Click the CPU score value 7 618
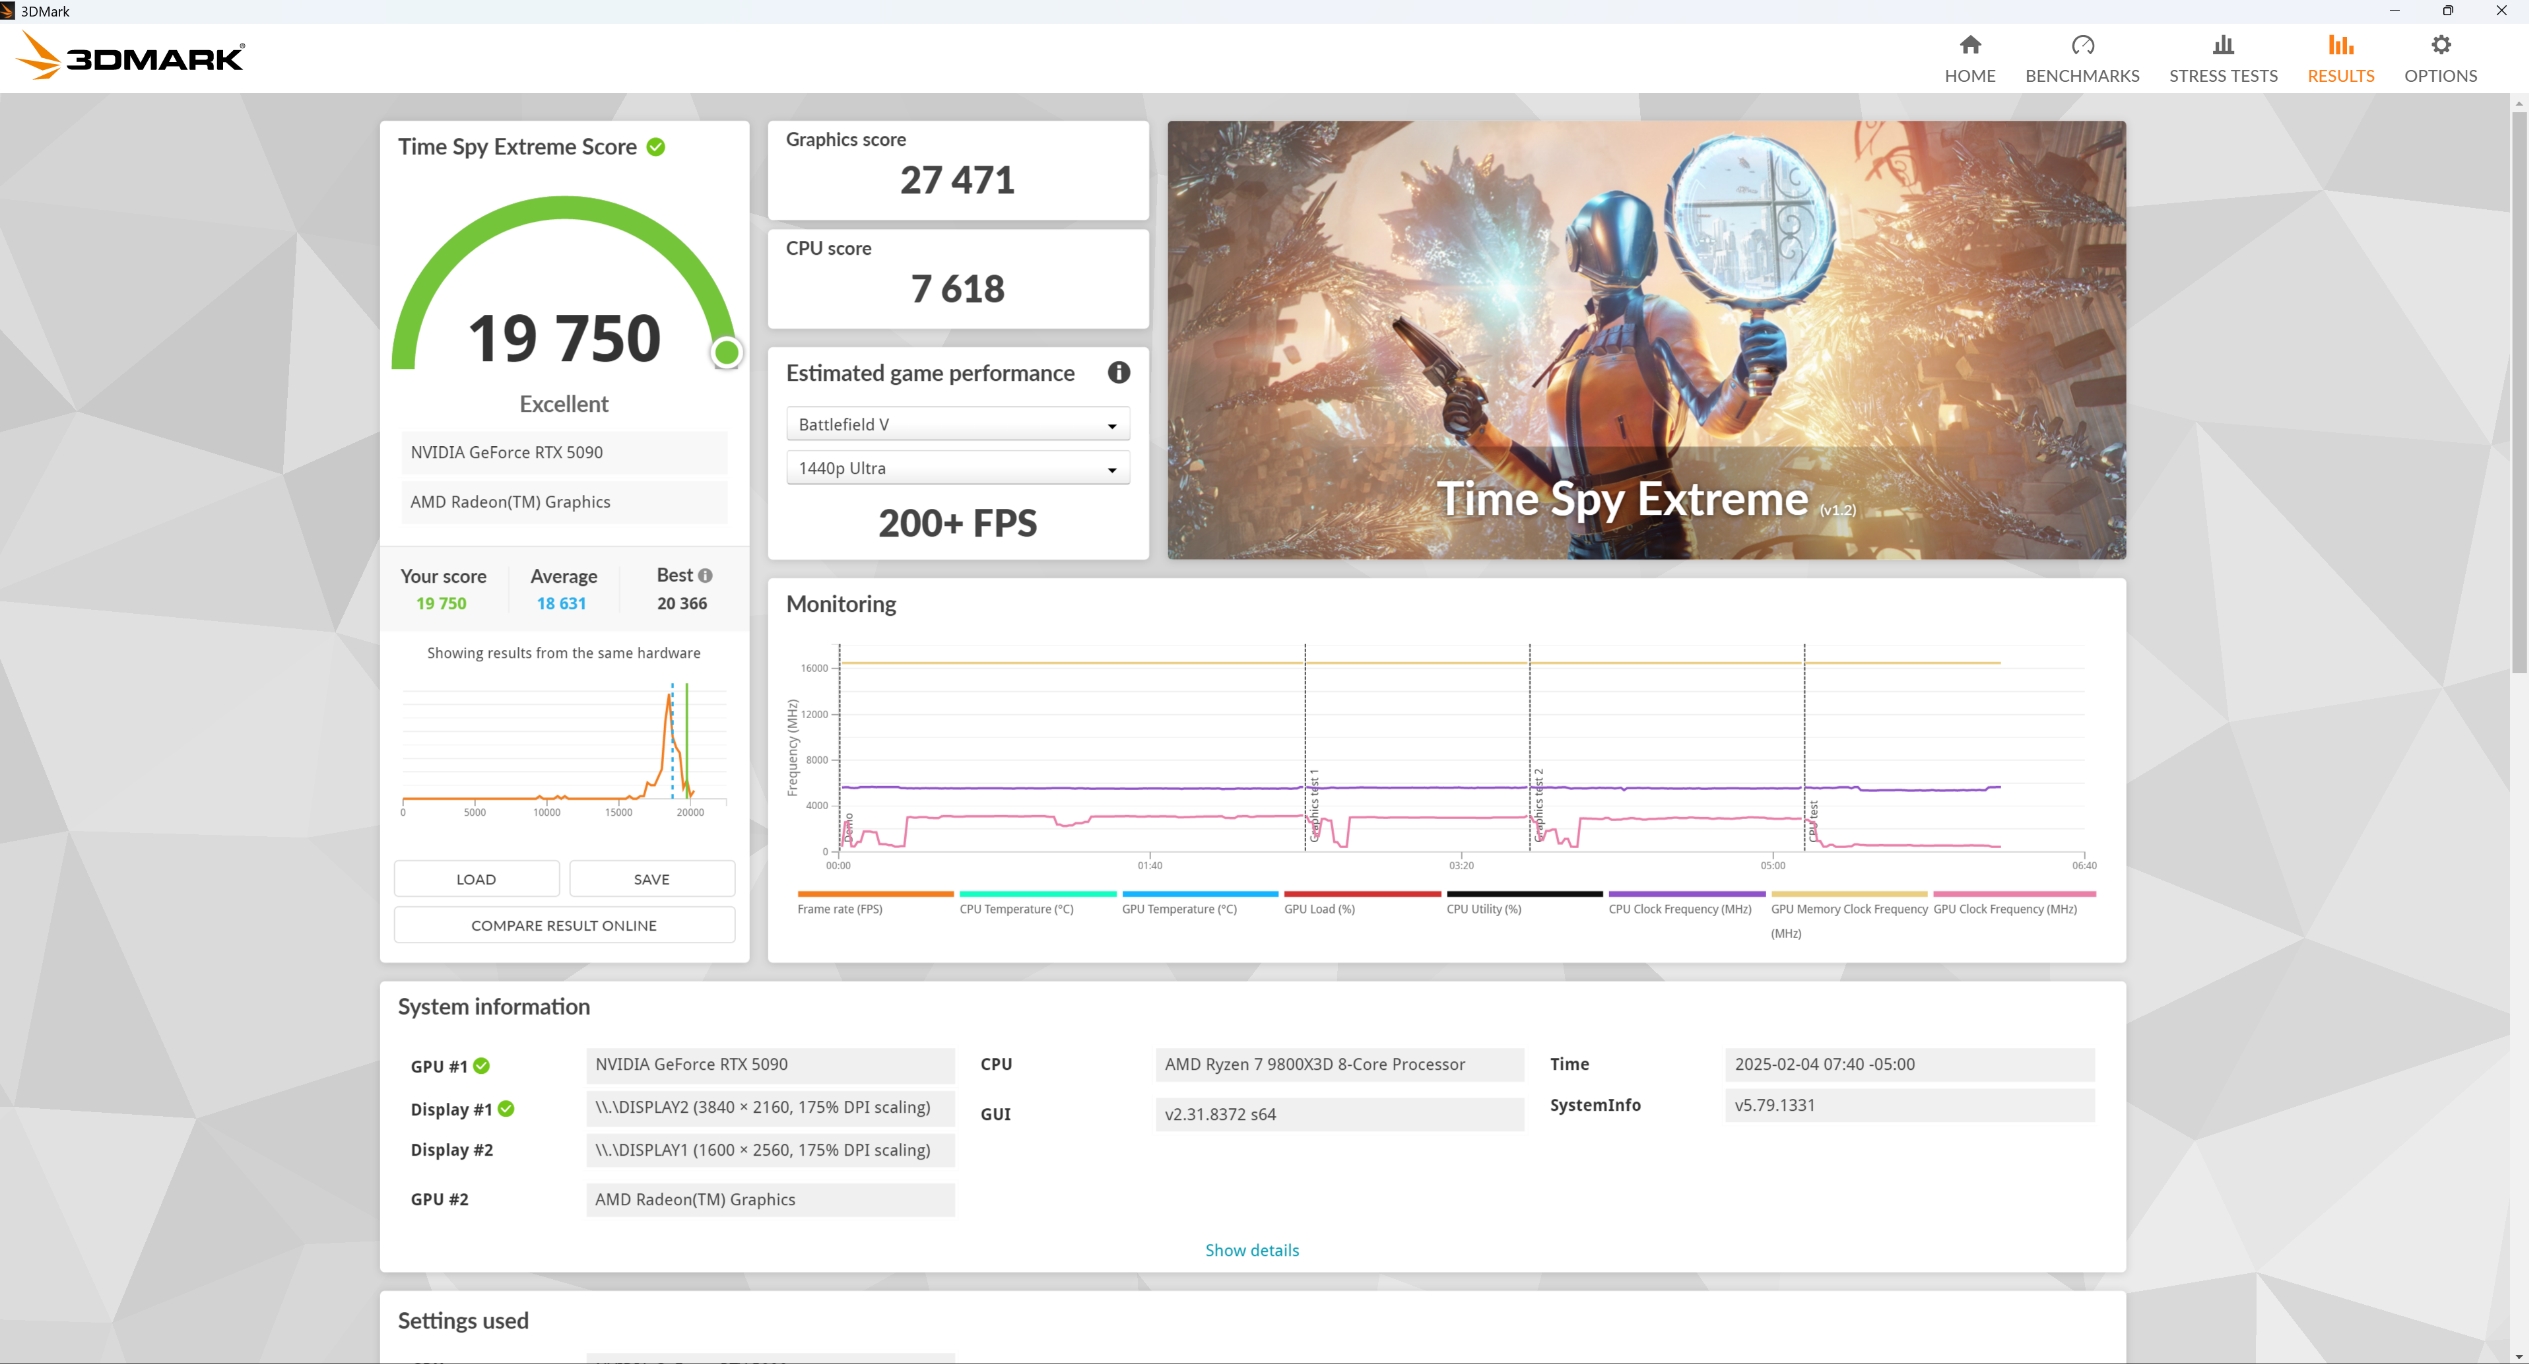This screenshot has width=2529, height=1364. click(x=957, y=289)
